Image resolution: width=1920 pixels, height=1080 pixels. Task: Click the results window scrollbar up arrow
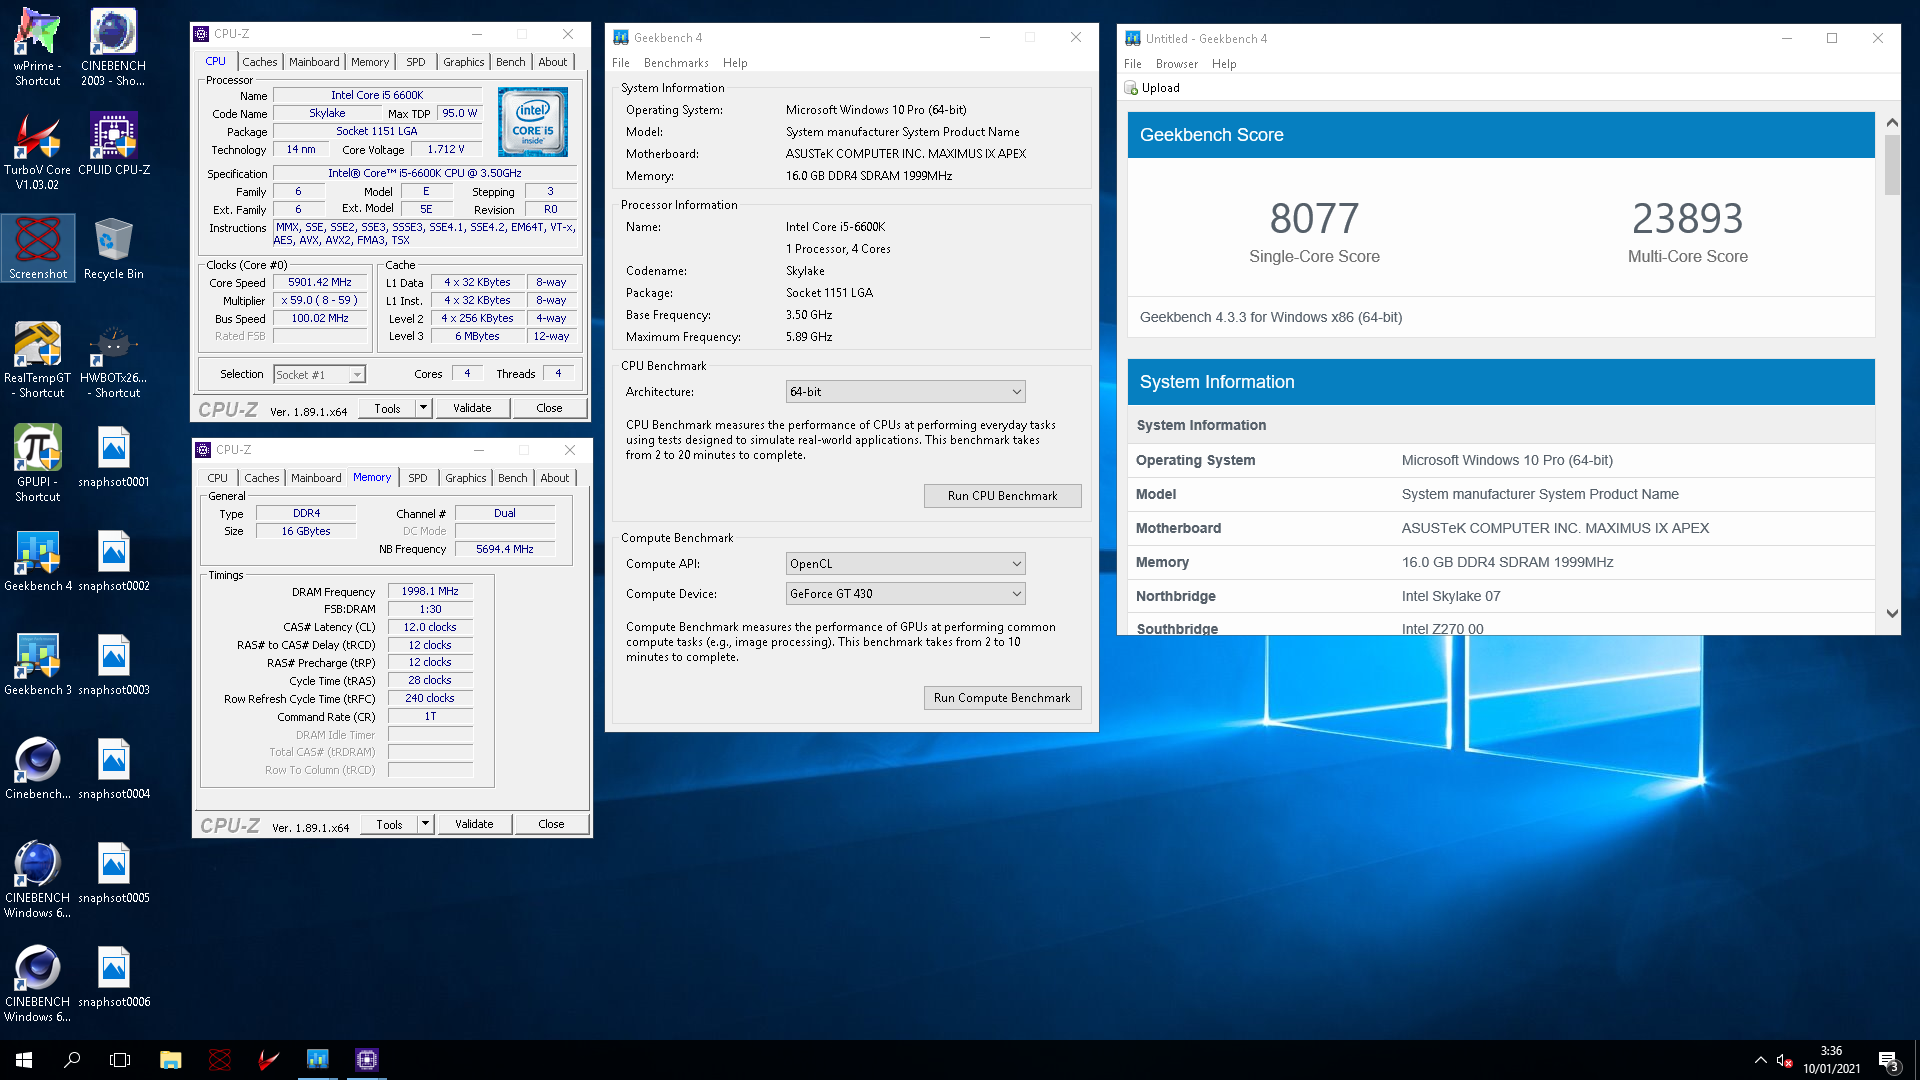1892,122
